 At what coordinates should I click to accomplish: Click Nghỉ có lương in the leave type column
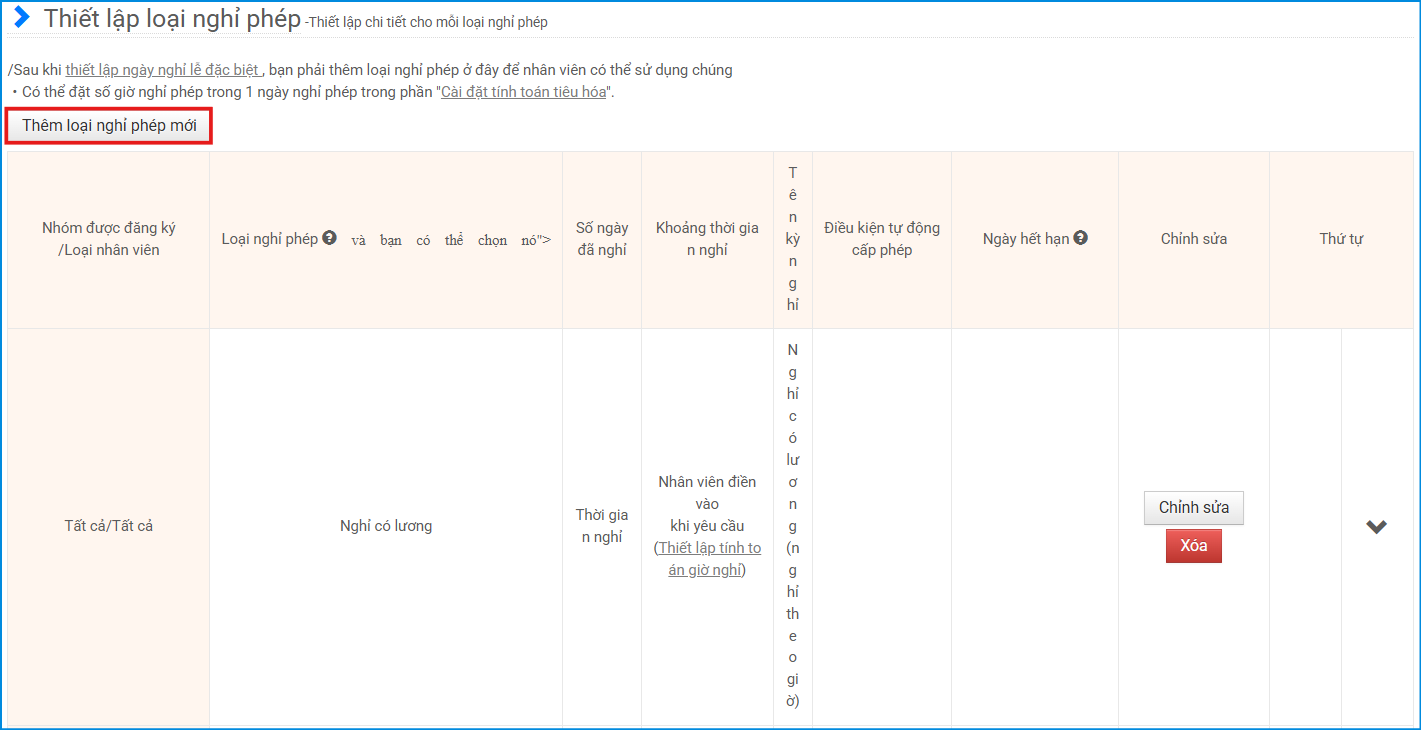pyautogui.click(x=386, y=526)
